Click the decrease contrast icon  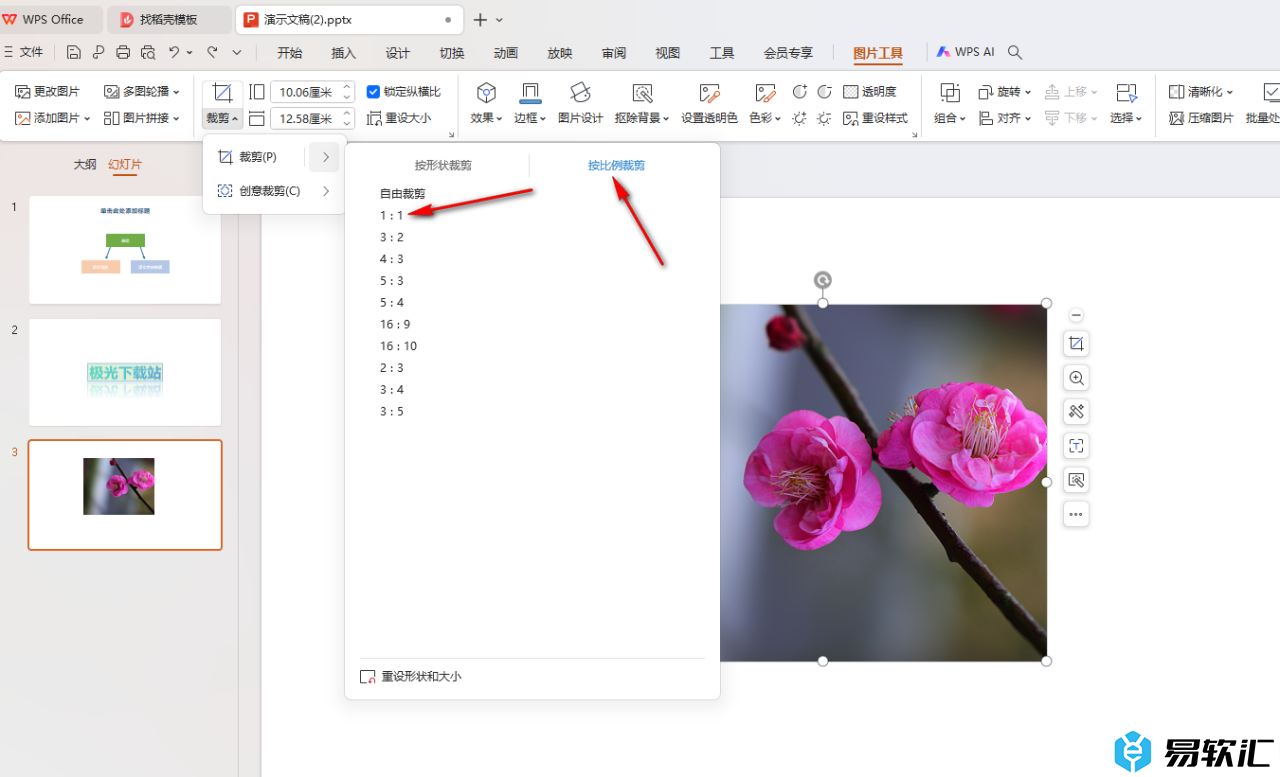(x=824, y=92)
